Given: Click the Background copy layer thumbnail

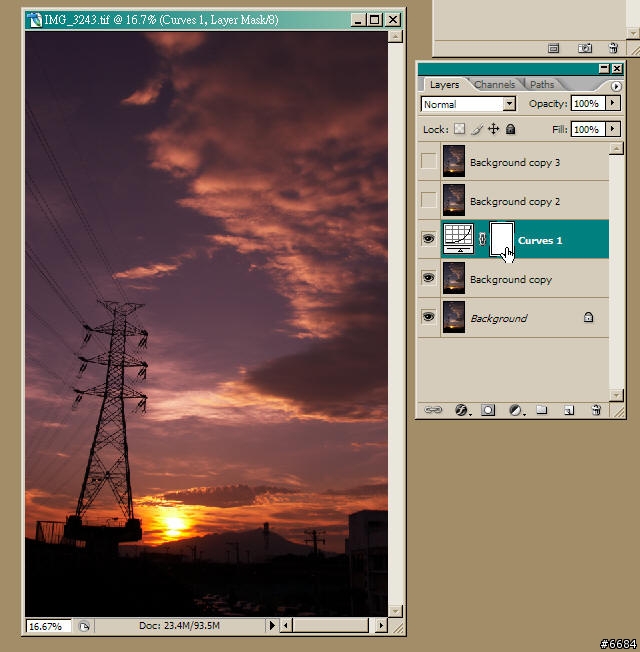Looking at the screenshot, I should 454,278.
